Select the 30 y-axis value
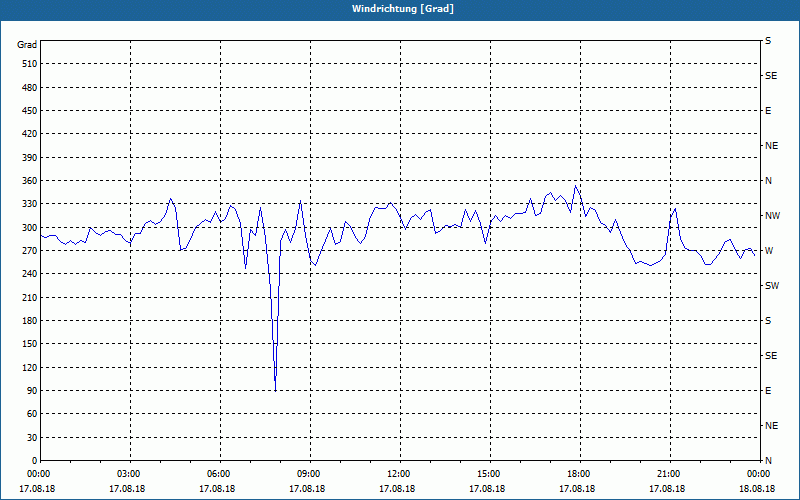Screen dimensions: 800x500 click(x=32, y=438)
